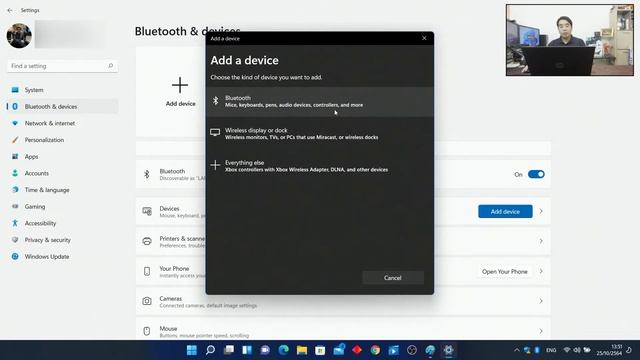This screenshot has height=360, width=640.
Task: Click the mouse icon in Mouse row
Action: point(147,331)
